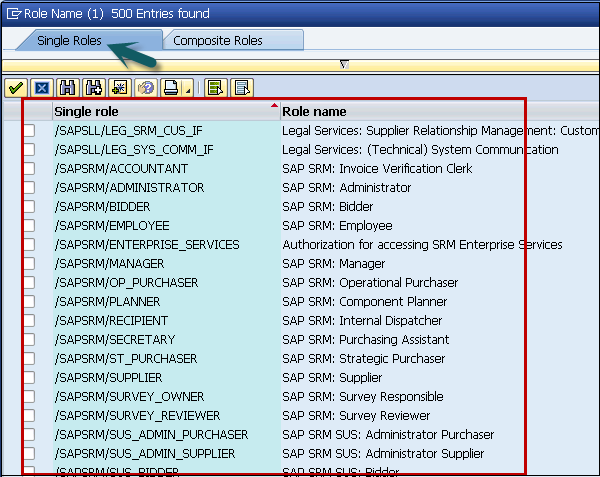Open the Role Name window title menu icon
This screenshot has width=600, height=477.
point(12,13)
